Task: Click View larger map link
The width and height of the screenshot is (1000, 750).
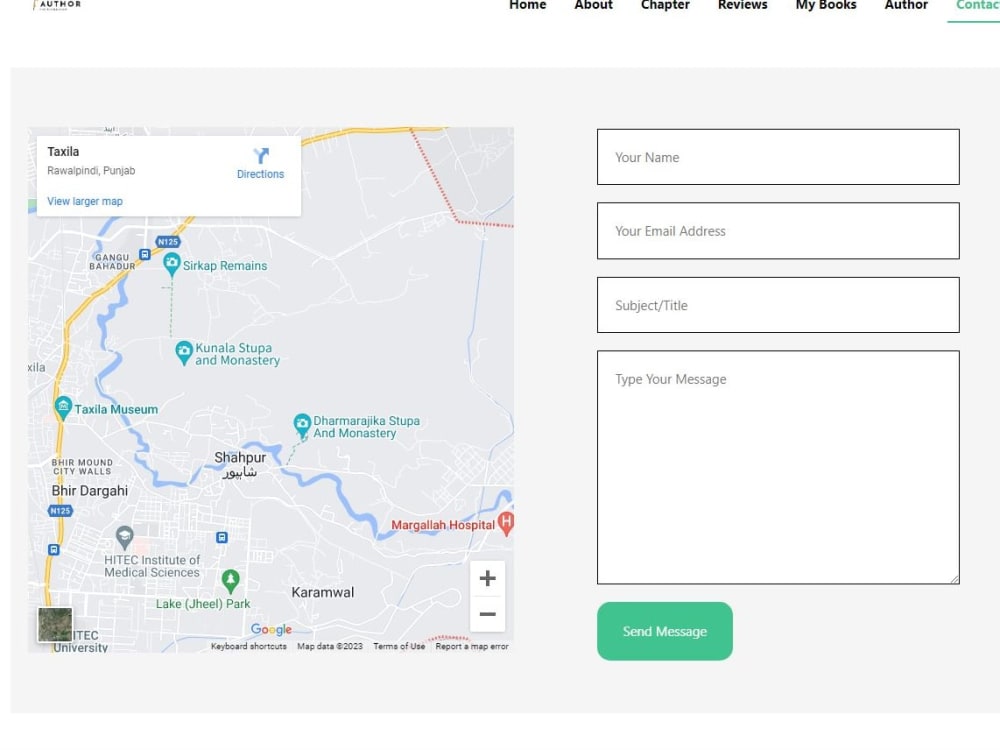Action: point(85,201)
